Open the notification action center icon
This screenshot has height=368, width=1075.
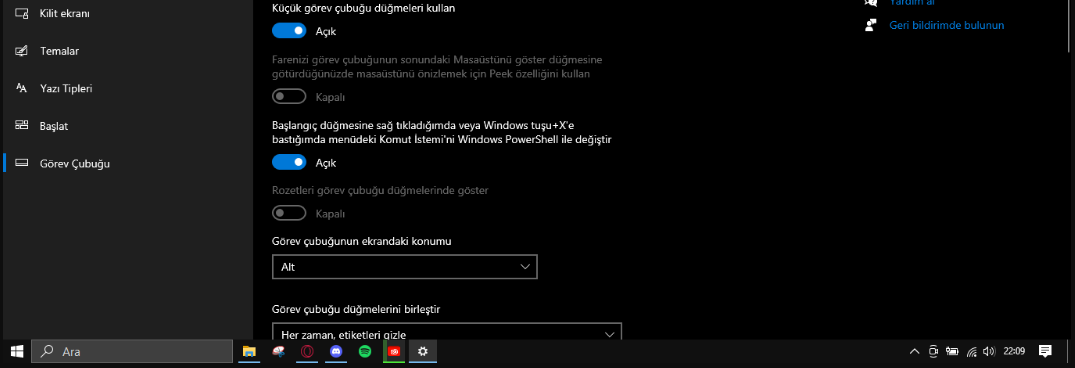(1045, 352)
